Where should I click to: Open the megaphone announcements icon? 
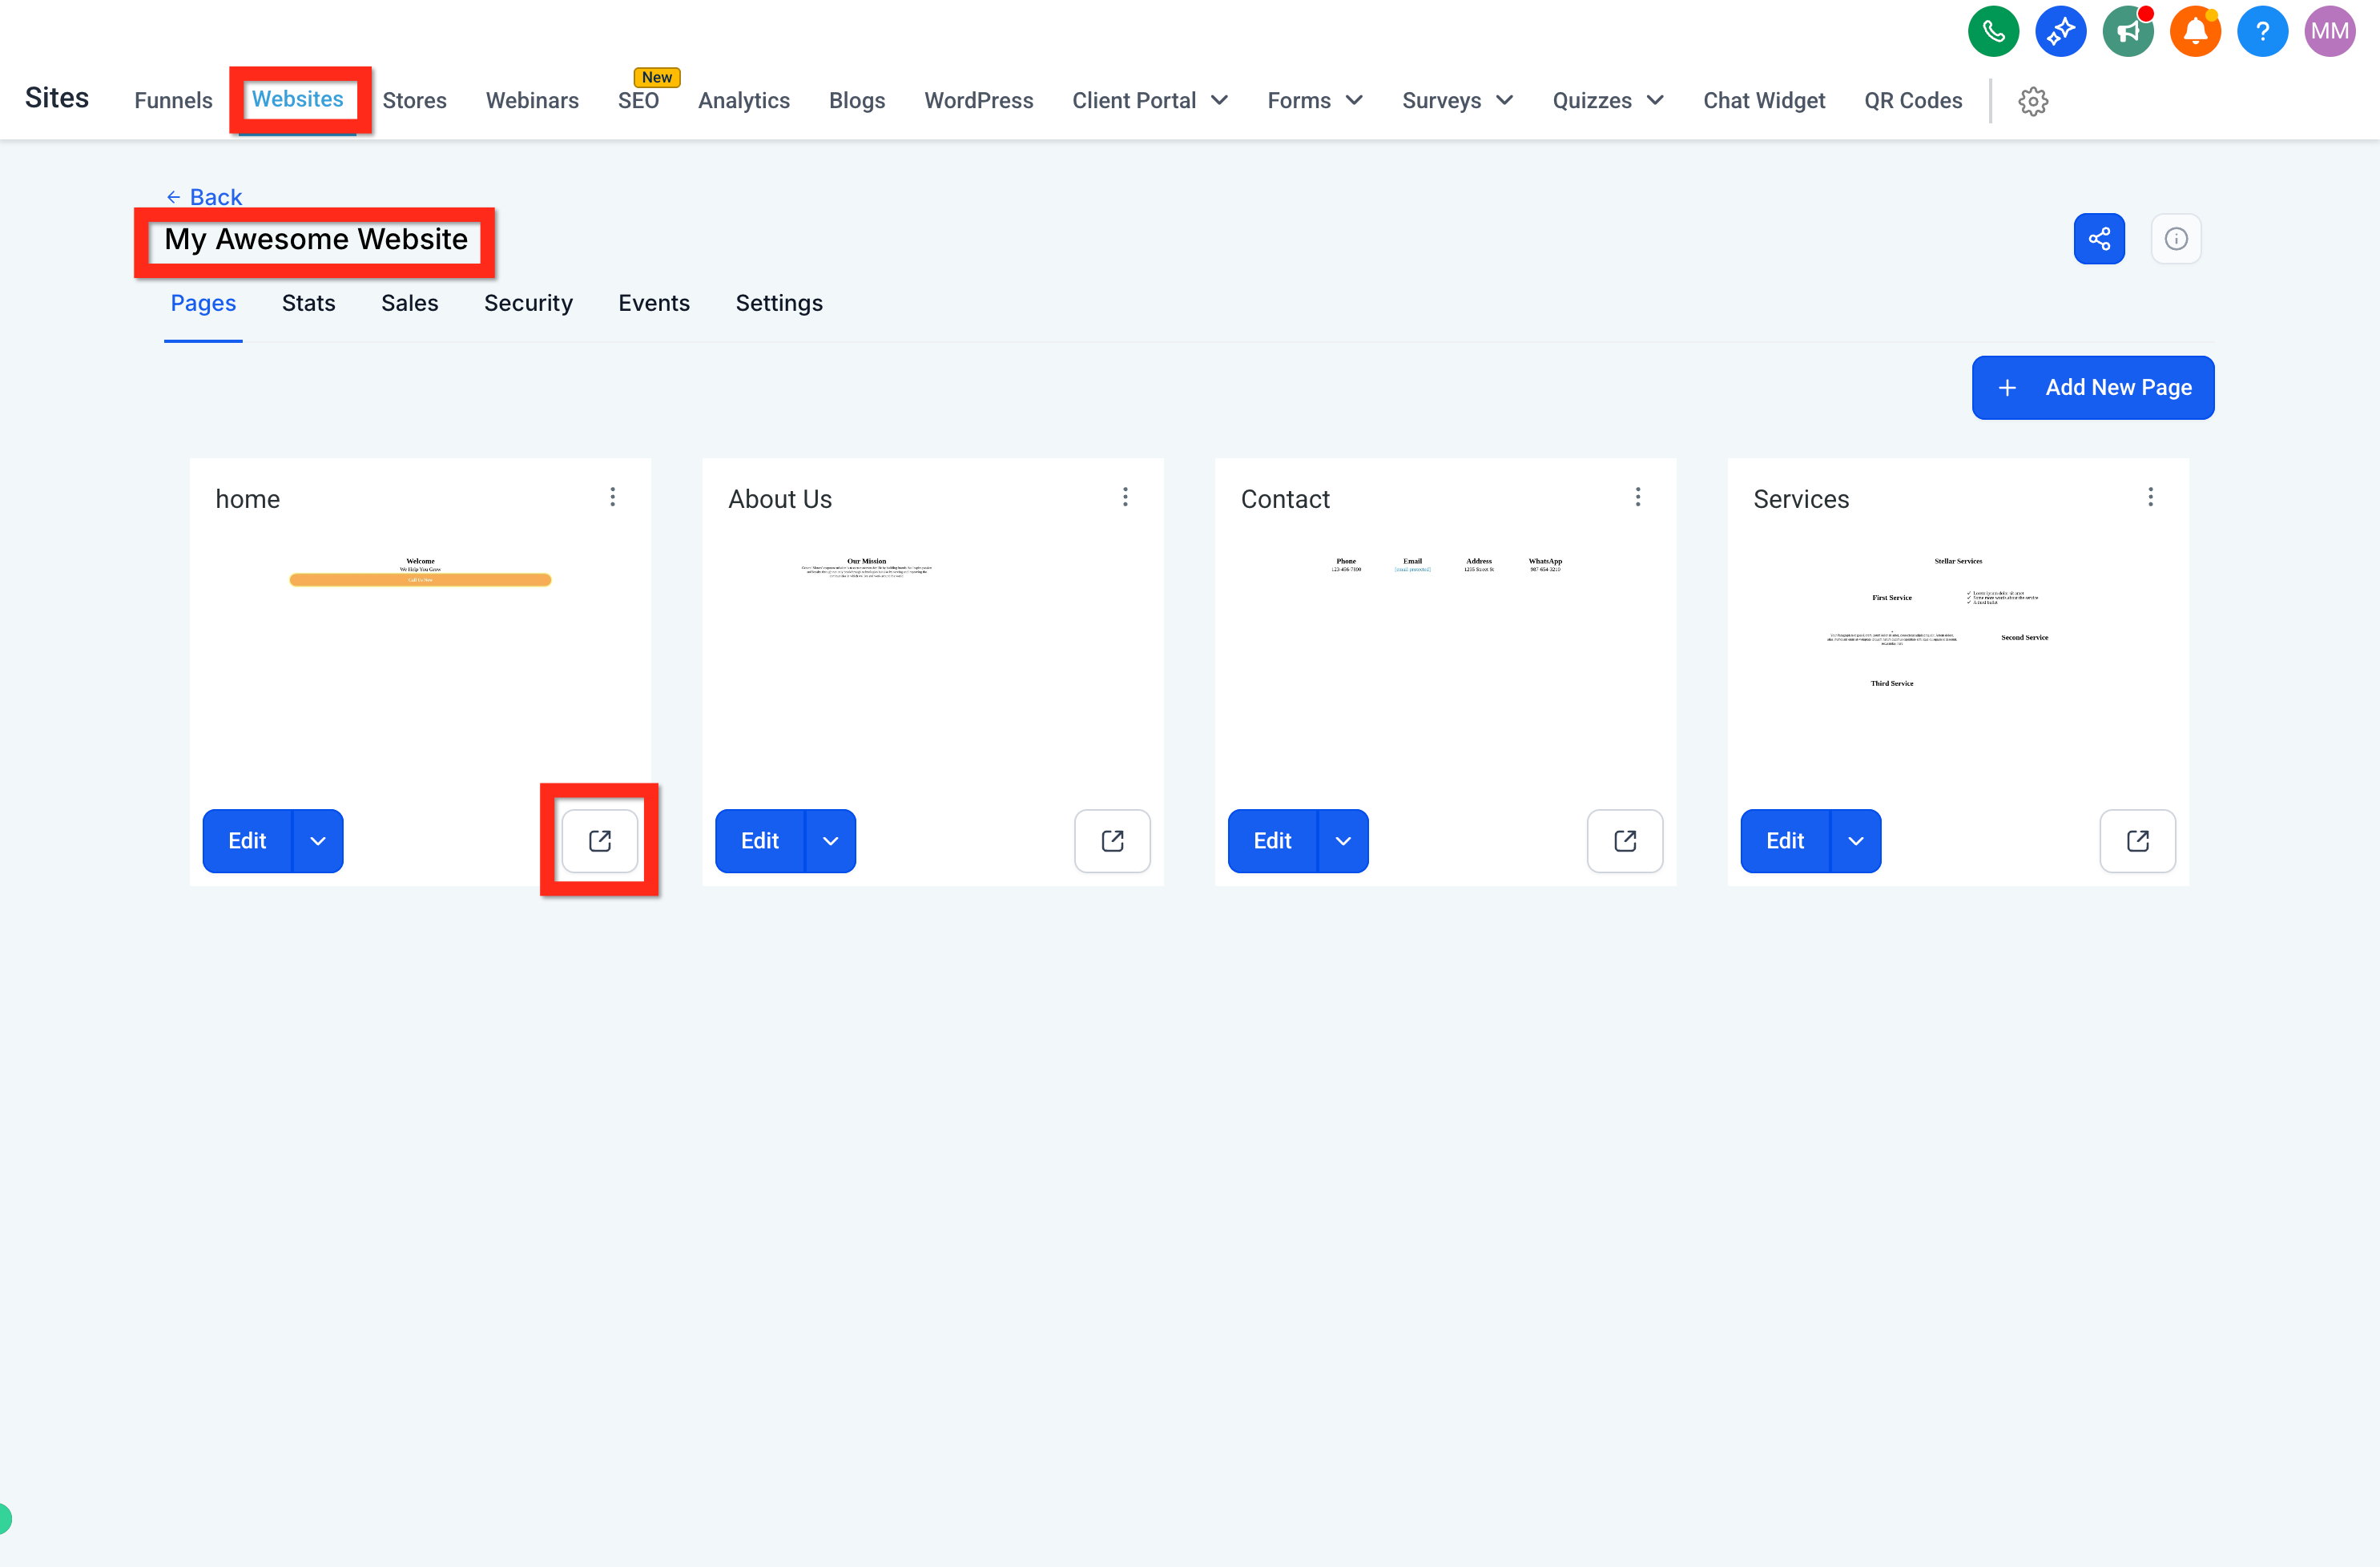2128,32
